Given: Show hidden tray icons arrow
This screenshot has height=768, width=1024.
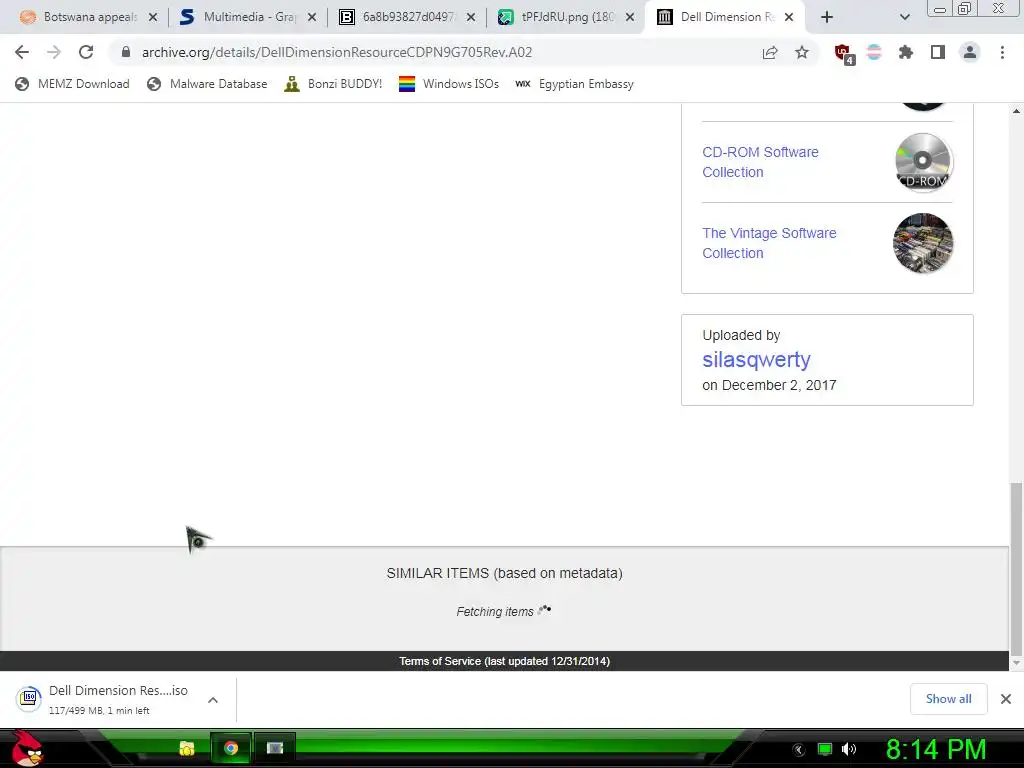Looking at the screenshot, I should 799,750.
